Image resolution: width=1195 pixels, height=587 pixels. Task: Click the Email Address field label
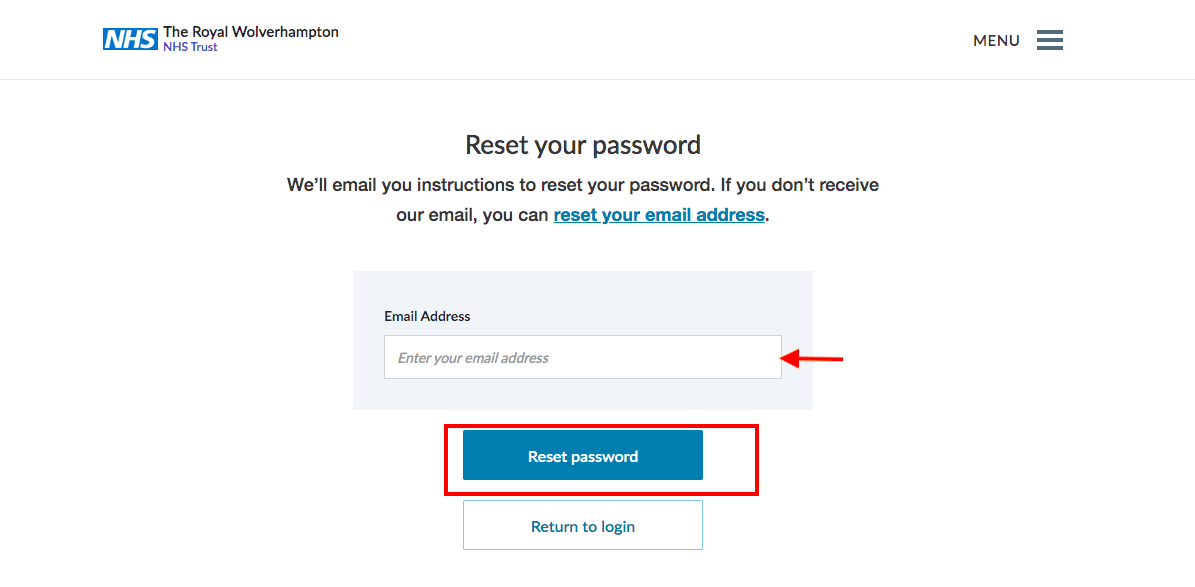pyautogui.click(x=427, y=316)
